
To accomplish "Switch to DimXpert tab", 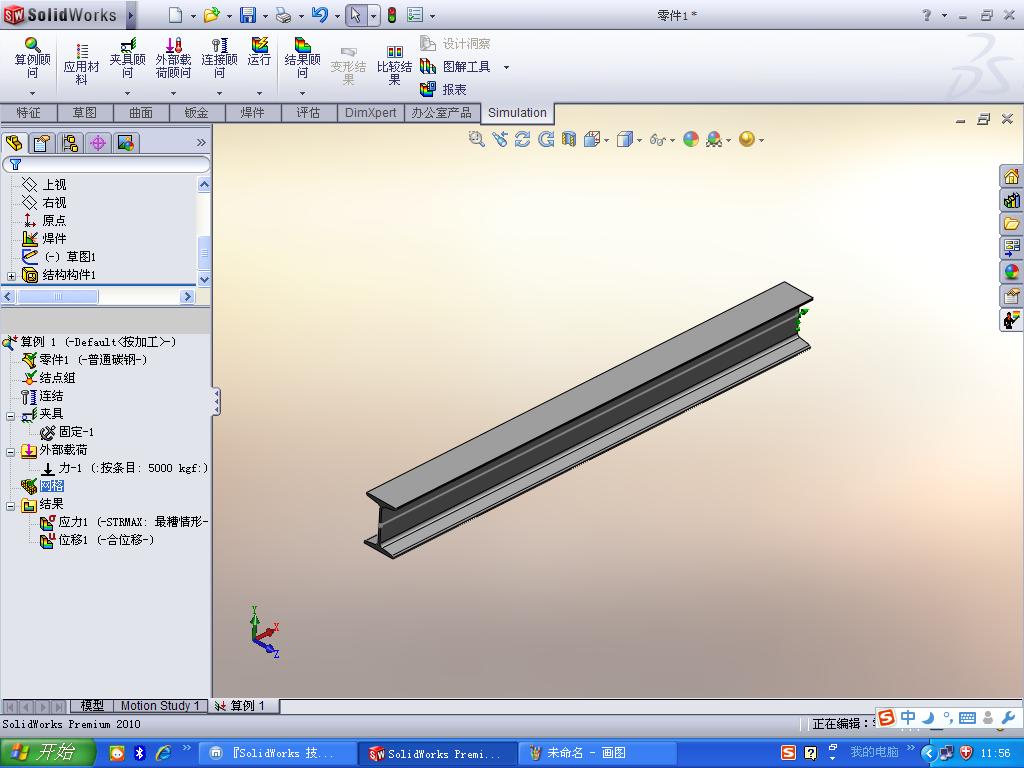I will pos(370,113).
